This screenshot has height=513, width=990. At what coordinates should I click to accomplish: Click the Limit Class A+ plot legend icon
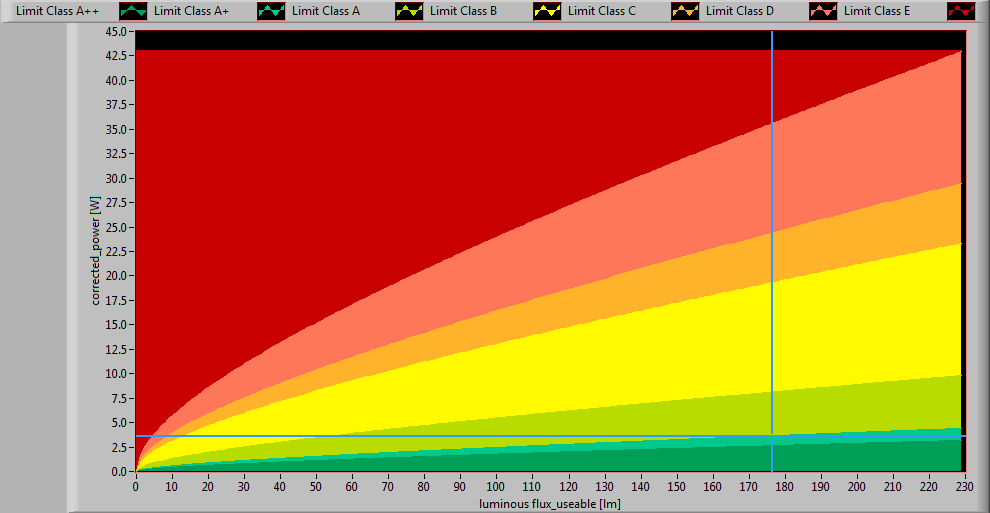(x=271, y=11)
